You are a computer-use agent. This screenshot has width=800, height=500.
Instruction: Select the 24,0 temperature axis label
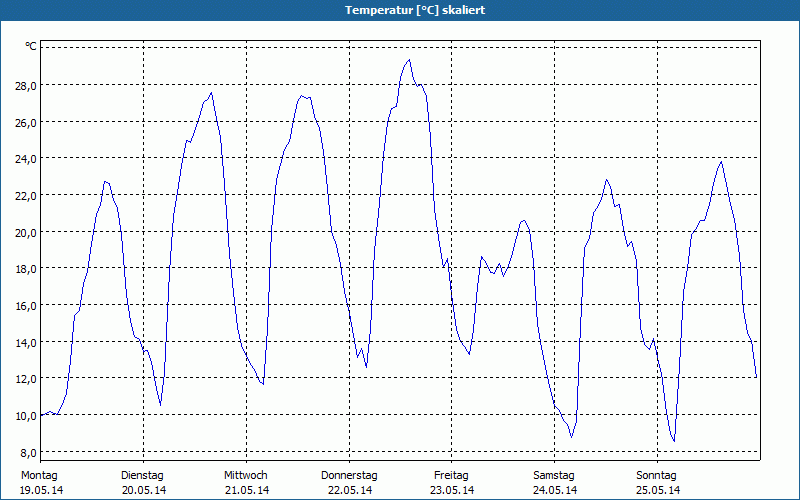coord(24,158)
